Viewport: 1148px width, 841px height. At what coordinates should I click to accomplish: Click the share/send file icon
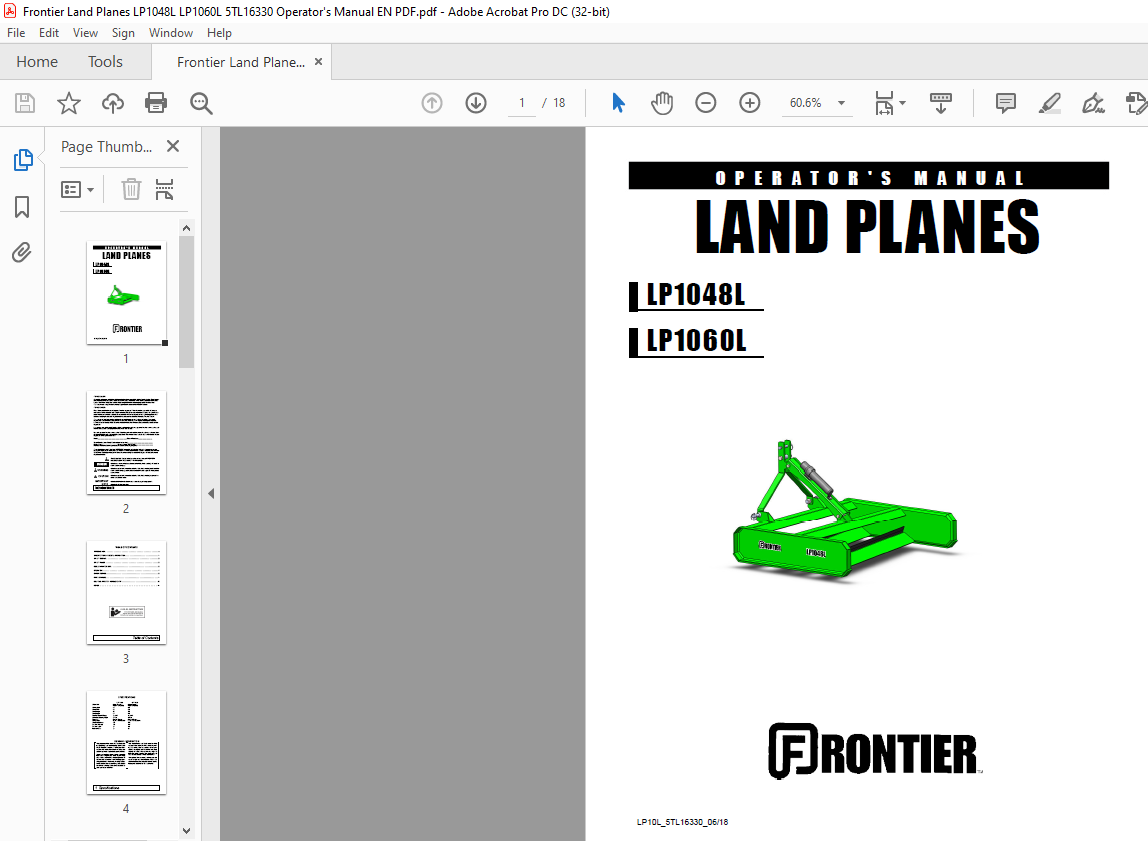pyautogui.click(x=1136, y=103)
